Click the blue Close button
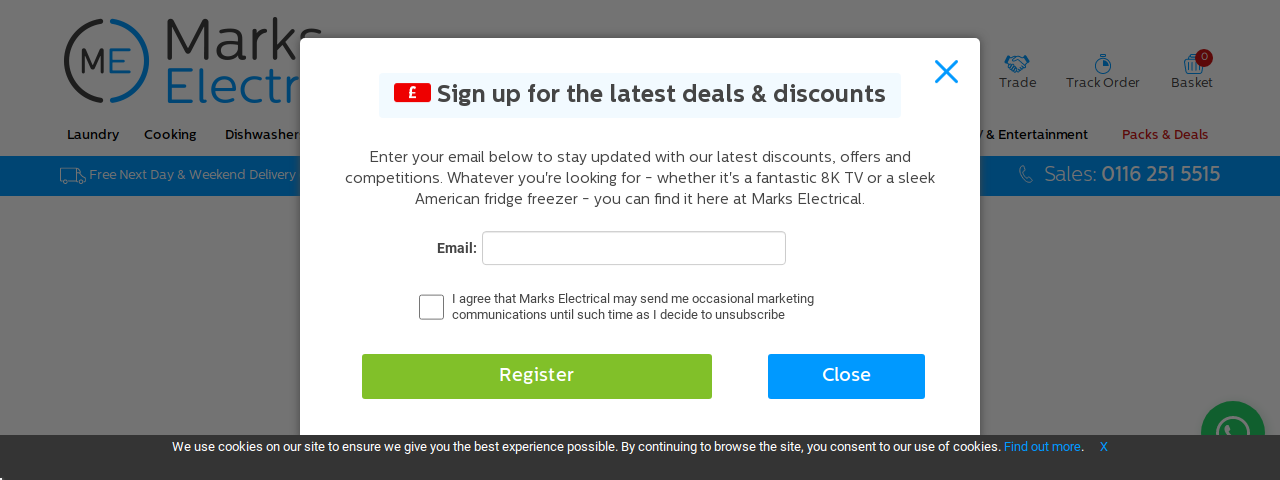 pos(846,376)
